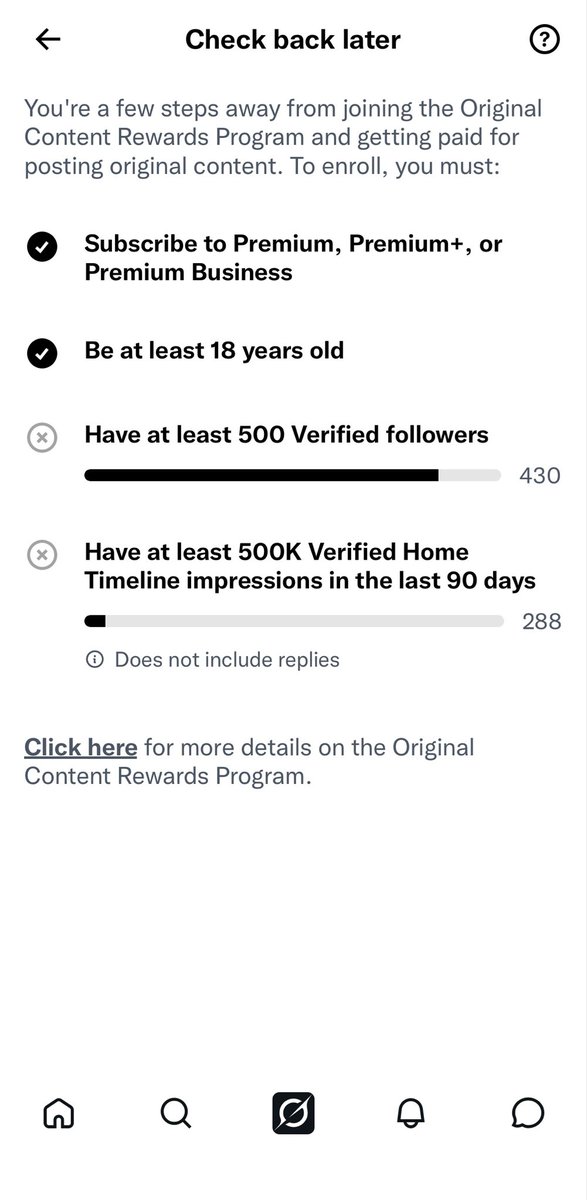587x1200 pixels.
Task: Tap the 'Check back later' page title
Action: pyautogui.click(x=293, y=40)
